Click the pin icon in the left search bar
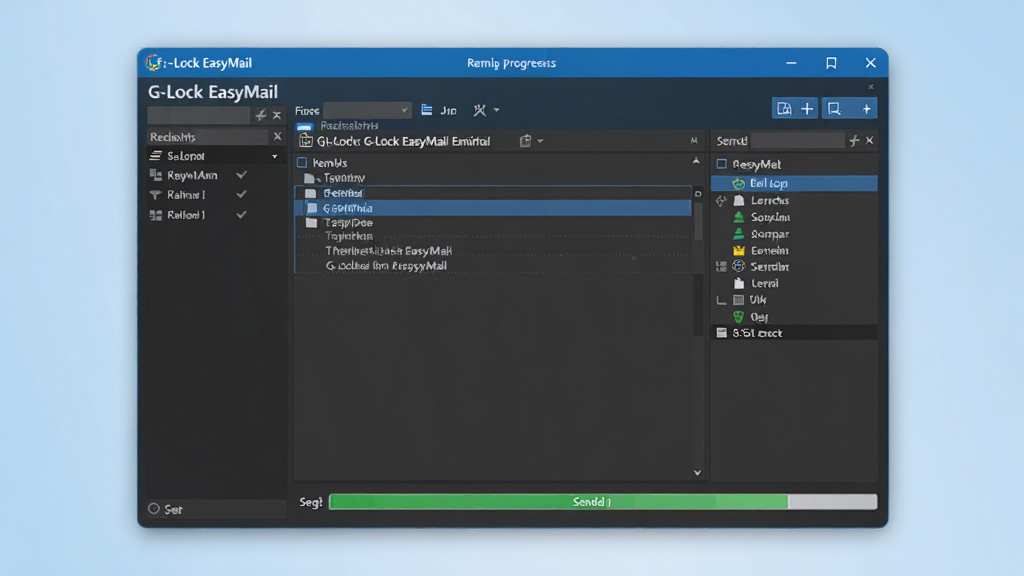 pyautogui.click(x=261, y=116)
